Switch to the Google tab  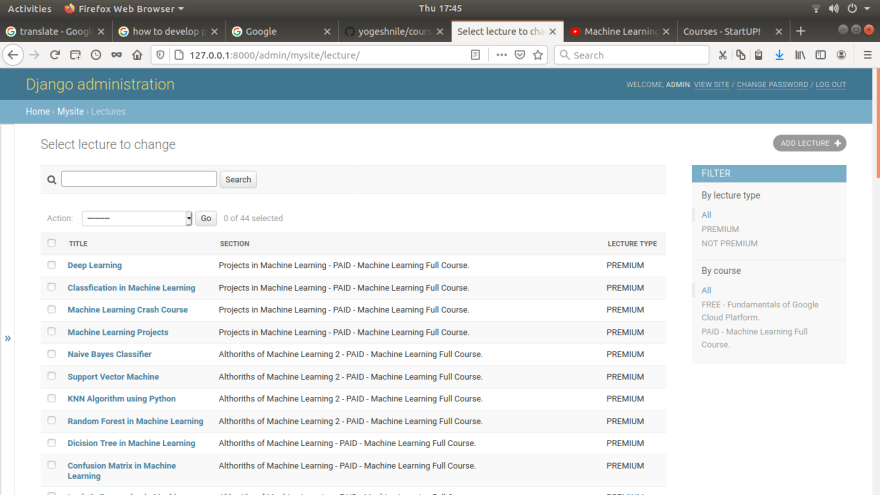coord(281,31)
